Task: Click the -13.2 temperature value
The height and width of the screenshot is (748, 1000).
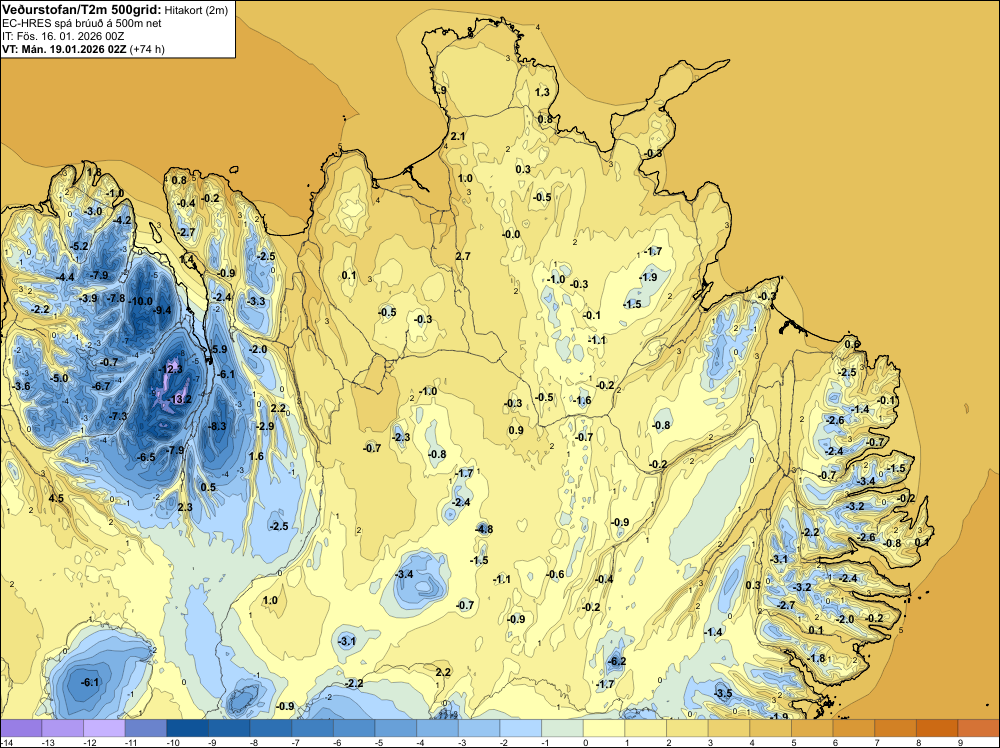Action: (179, 399)
